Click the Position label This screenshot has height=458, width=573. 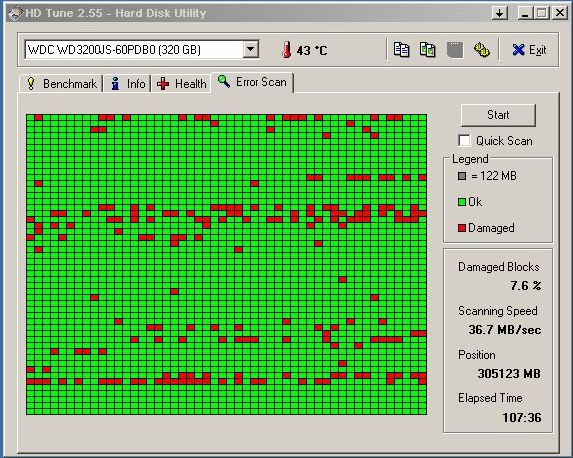477,355
